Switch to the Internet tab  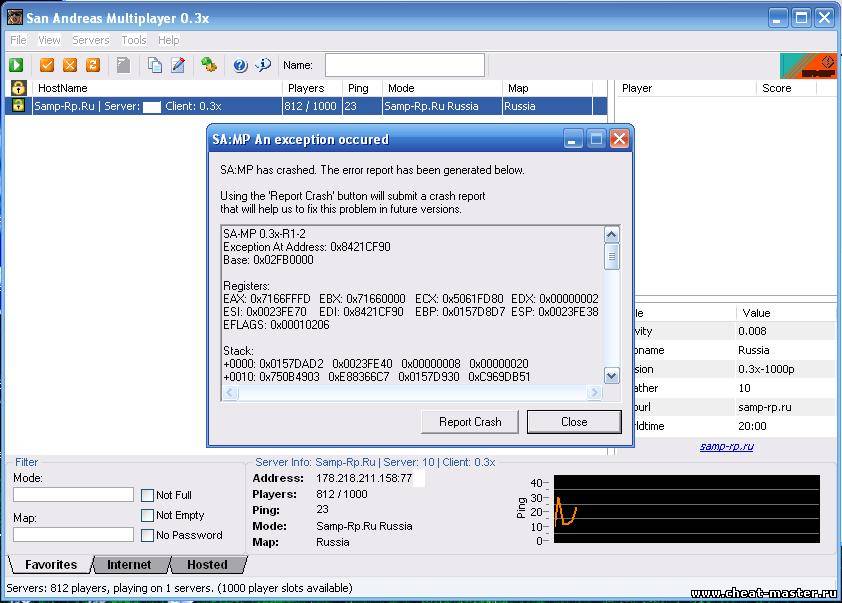[129, 565]
